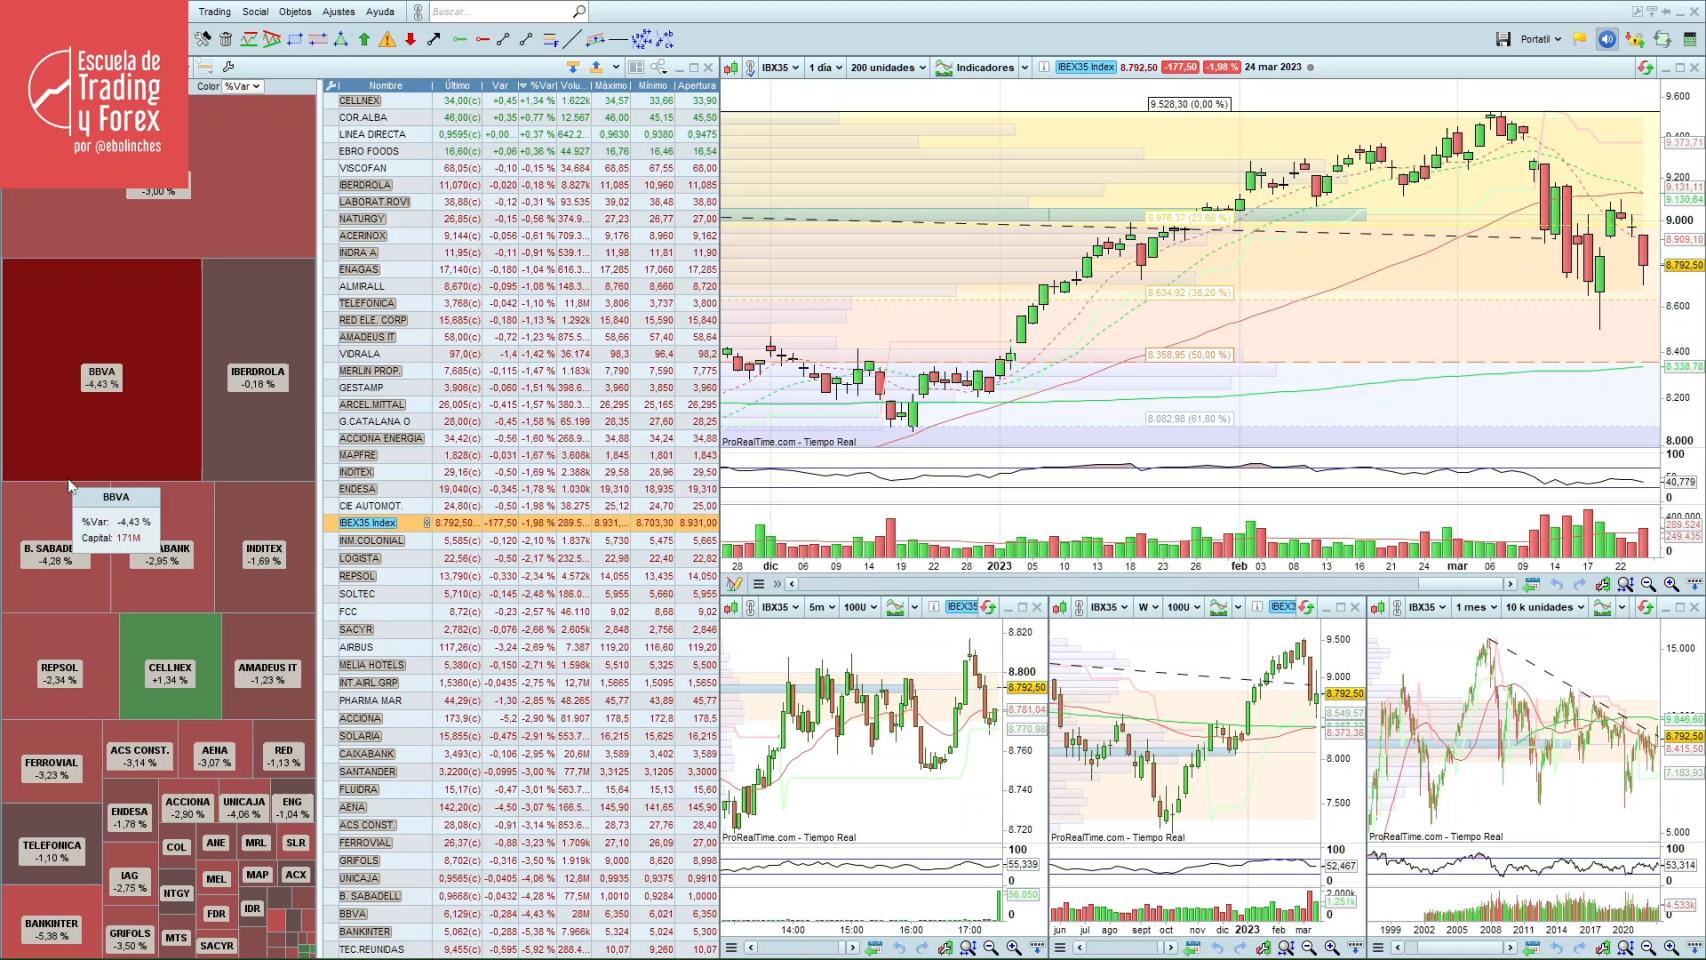Select the red down arrow tool
The width and height of the screenshot is (1706, 960).
410,39
